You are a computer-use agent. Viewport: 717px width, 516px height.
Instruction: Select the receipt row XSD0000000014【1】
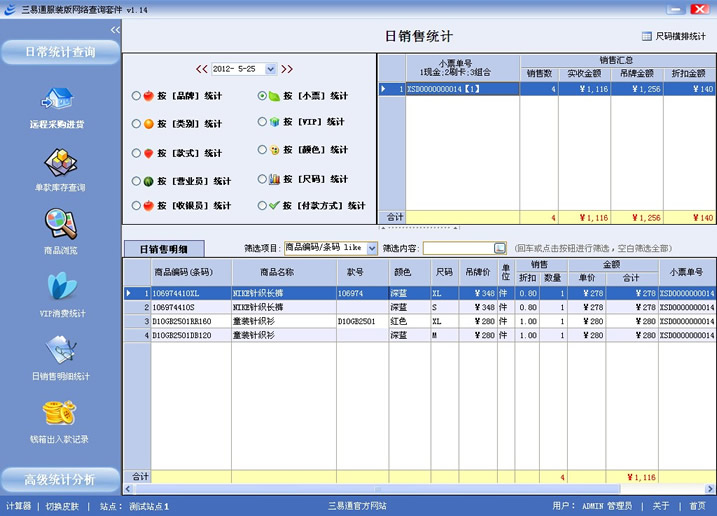click(x=547, y=89)
